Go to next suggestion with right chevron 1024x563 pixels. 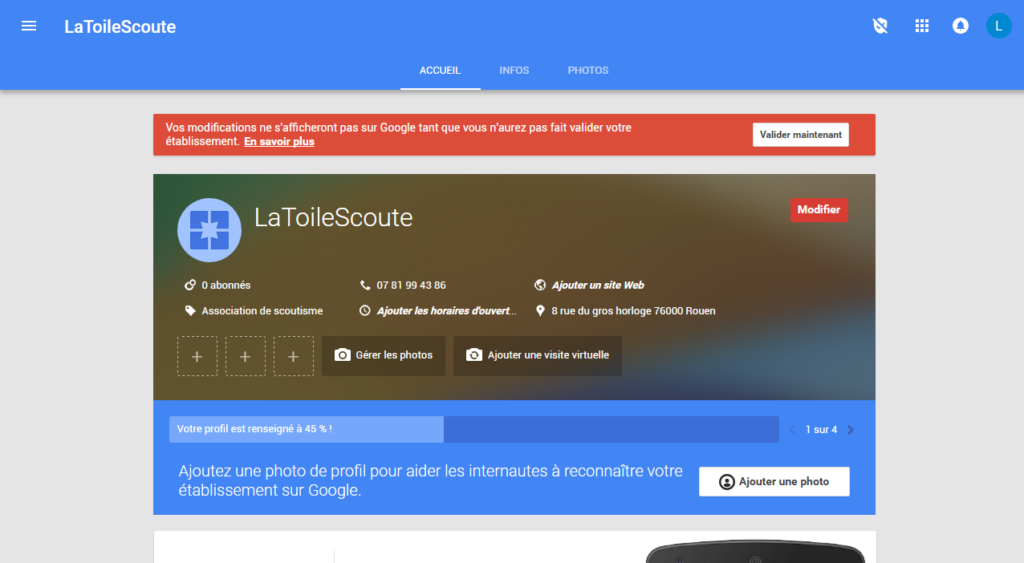tap(850, 430)
